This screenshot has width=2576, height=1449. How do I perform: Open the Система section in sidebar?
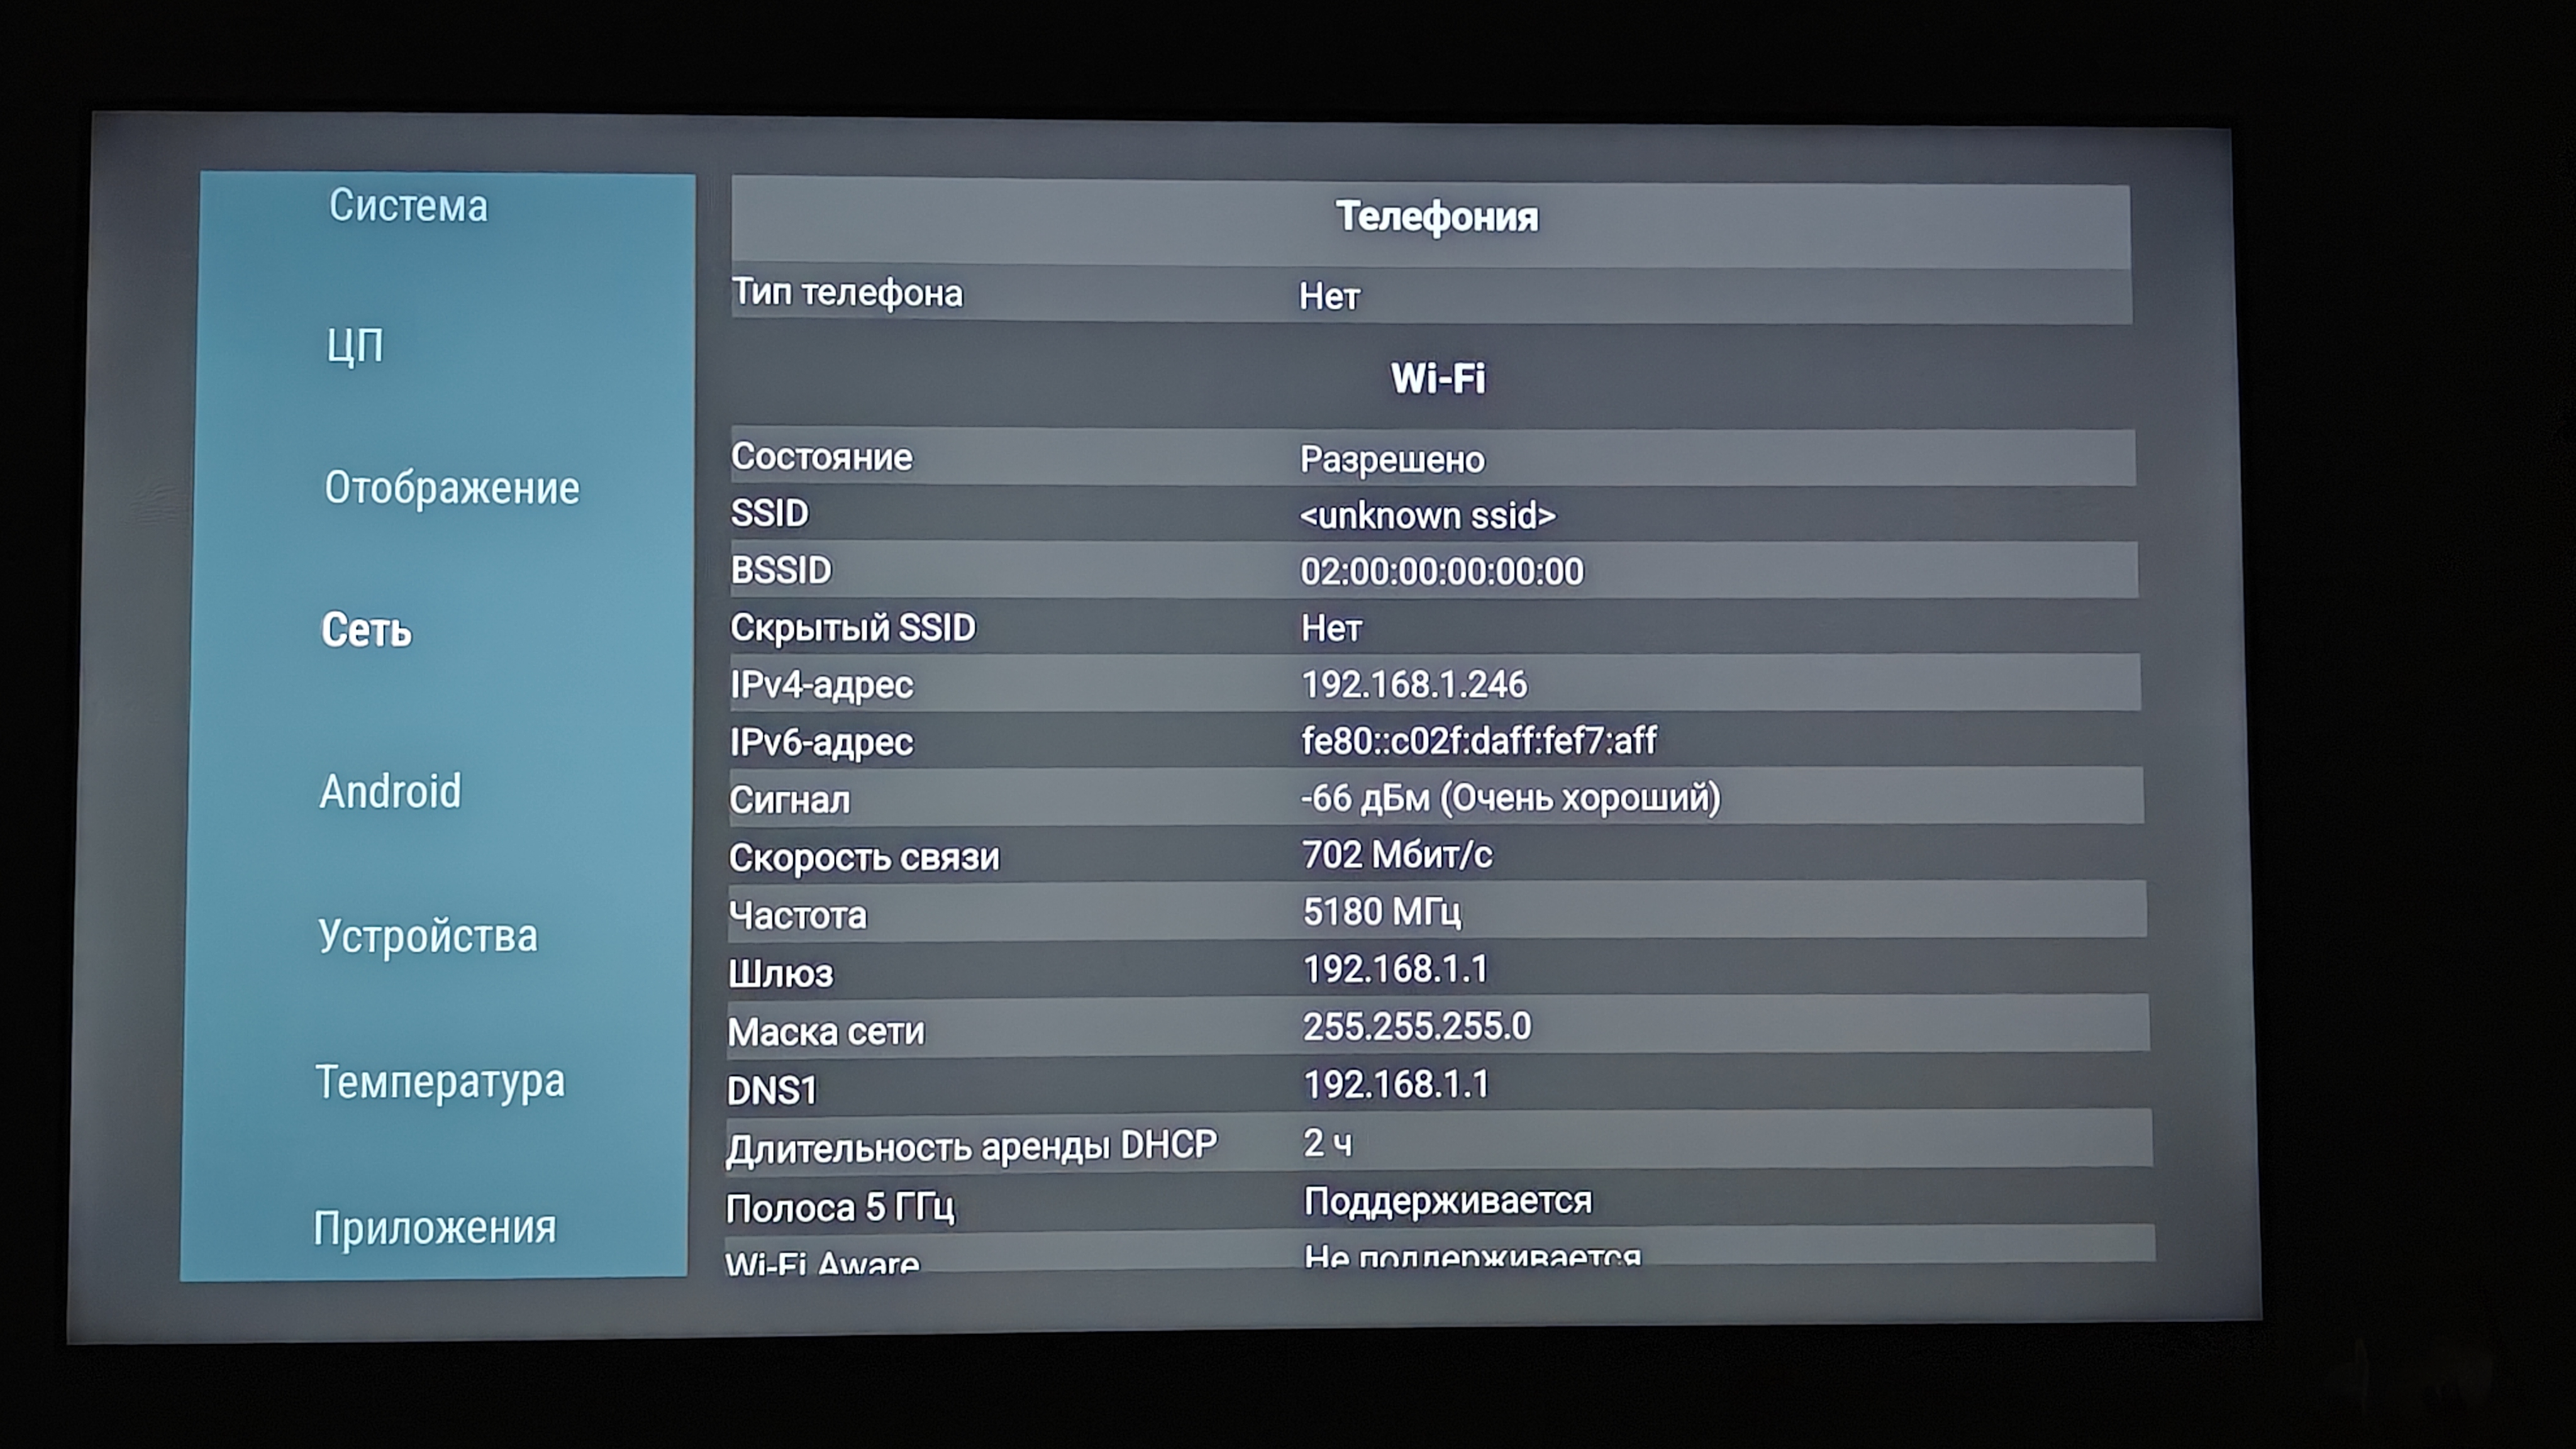click(408, 206)
